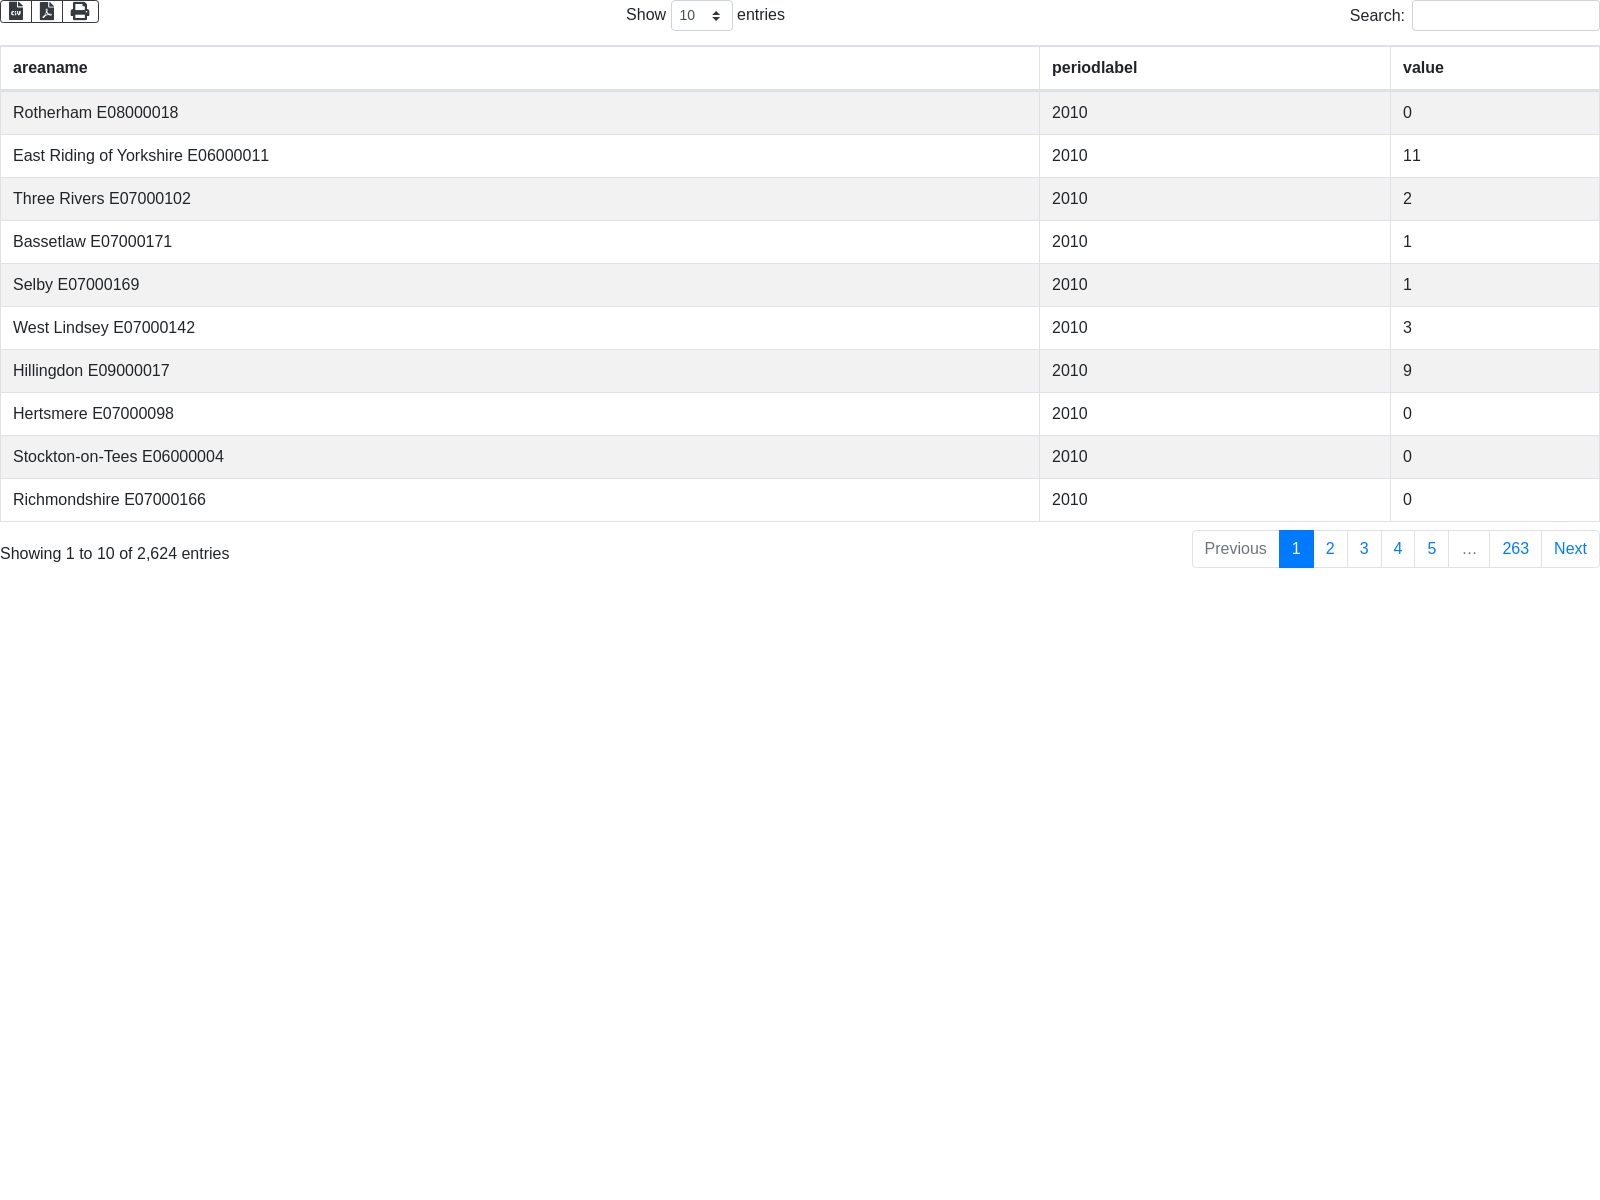1600x1200 pixels.
Task: Click the Previous pagination button
Action: (x=1235, y=549)
